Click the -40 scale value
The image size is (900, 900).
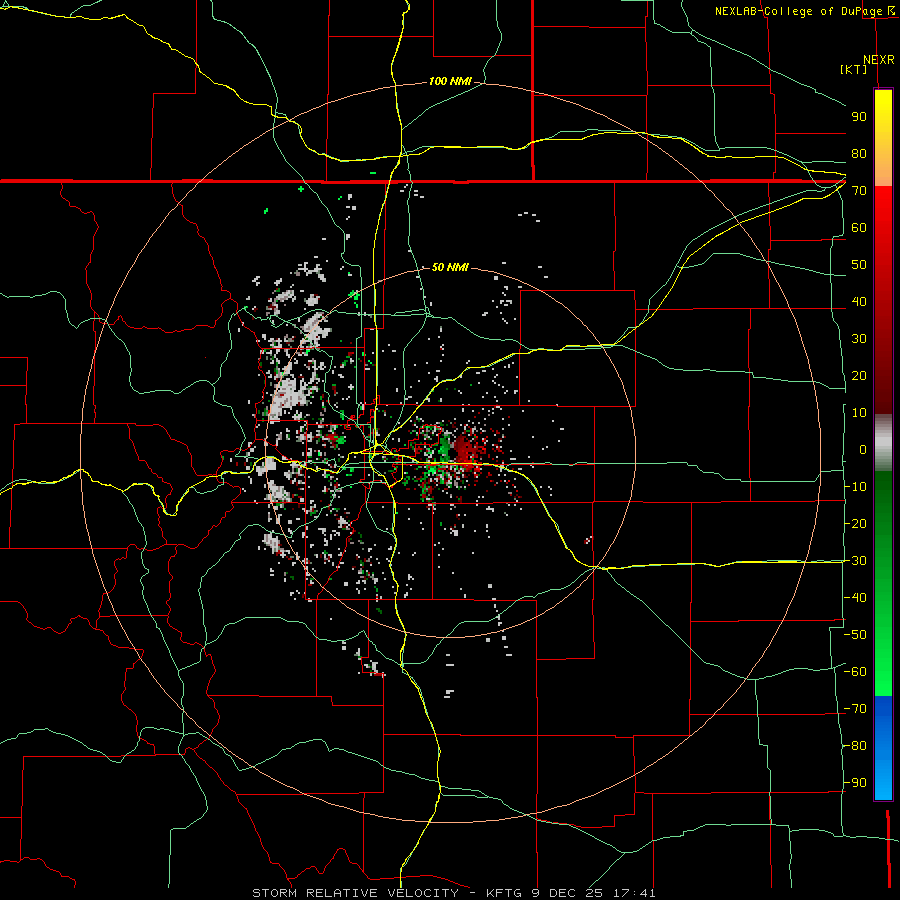(855, 598)
